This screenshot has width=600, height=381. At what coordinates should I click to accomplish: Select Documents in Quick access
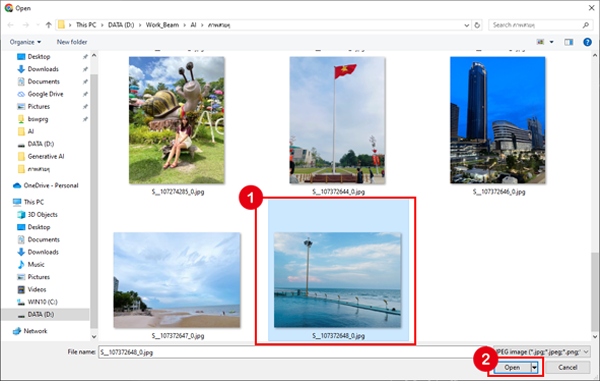pos(44,81)
